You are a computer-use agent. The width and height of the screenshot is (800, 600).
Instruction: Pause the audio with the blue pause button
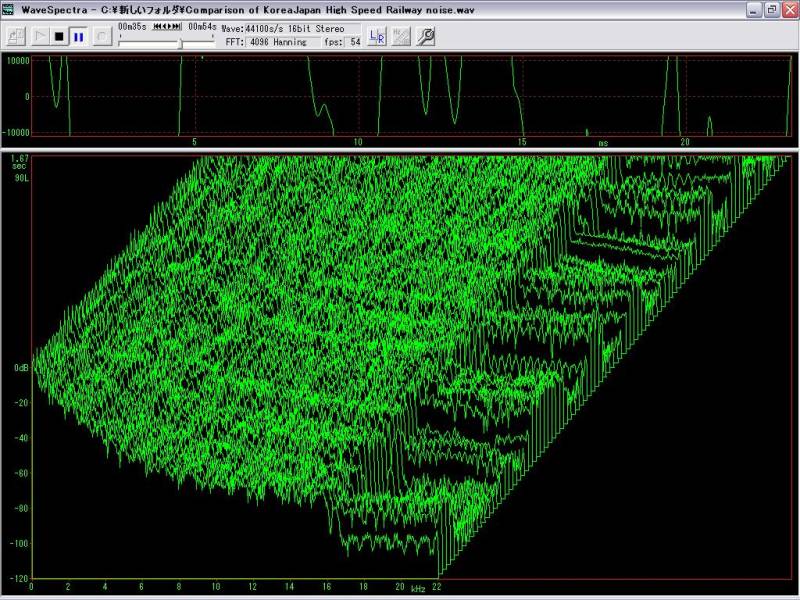78,36
